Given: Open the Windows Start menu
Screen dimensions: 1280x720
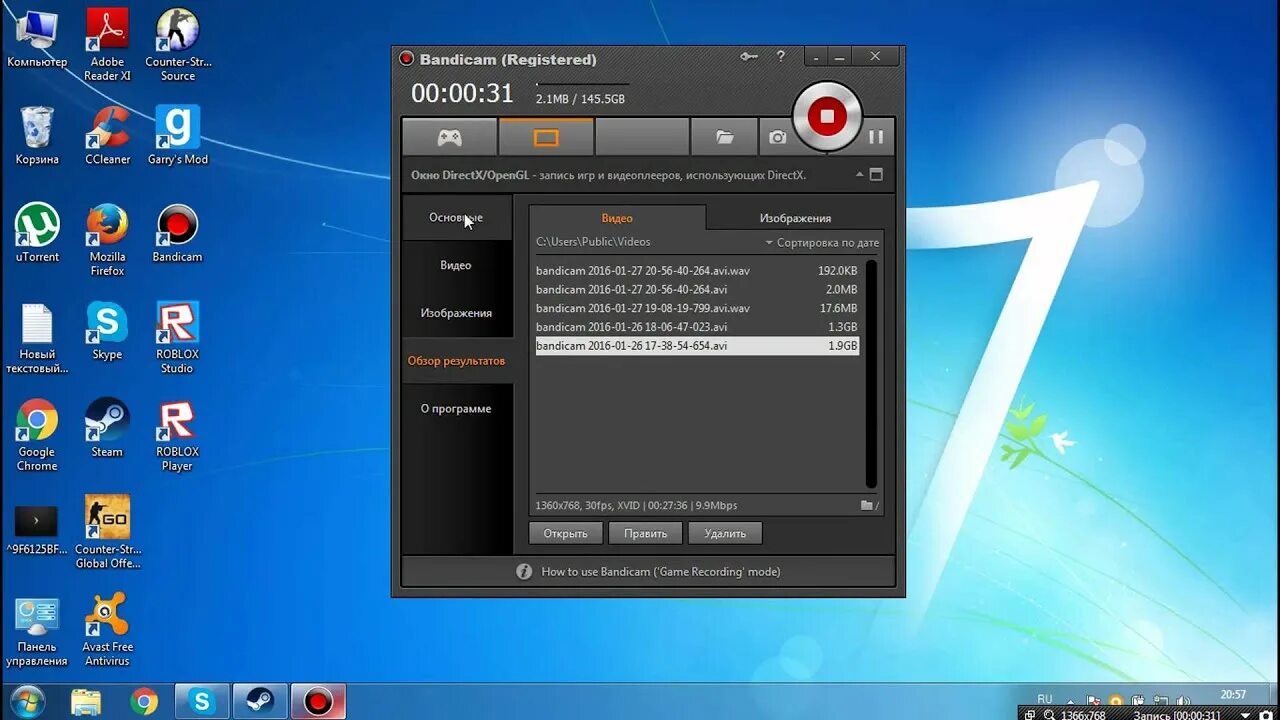Looking at the screenshot, I should pyautogui.click(x=27, y=702).
